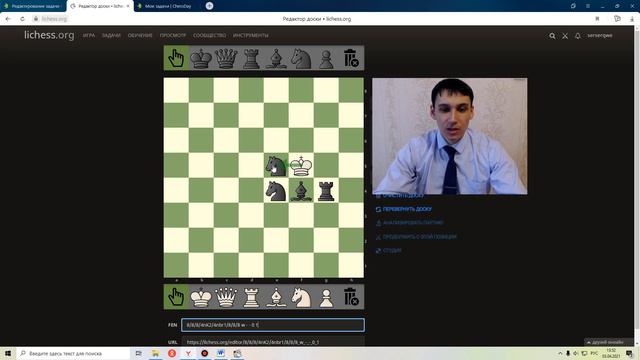The width and height of the screenshot is (640, 360).
Task: Switch to the first browser tab
Action: pyautogui.click(x=33, y=6)
